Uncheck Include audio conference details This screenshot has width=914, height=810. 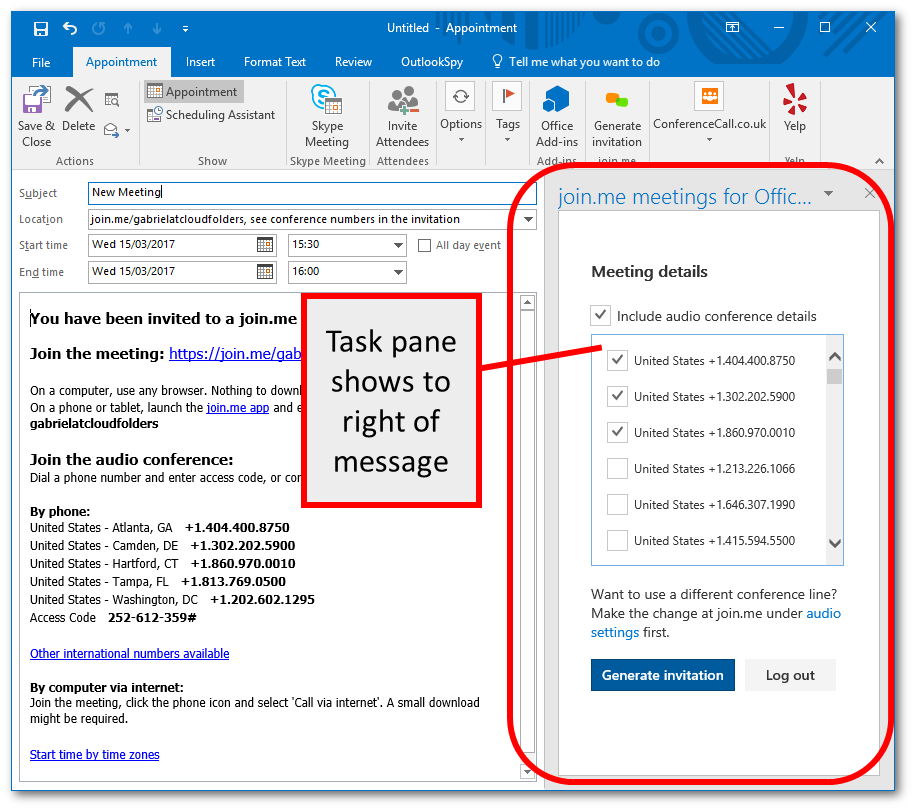[601, 316]
